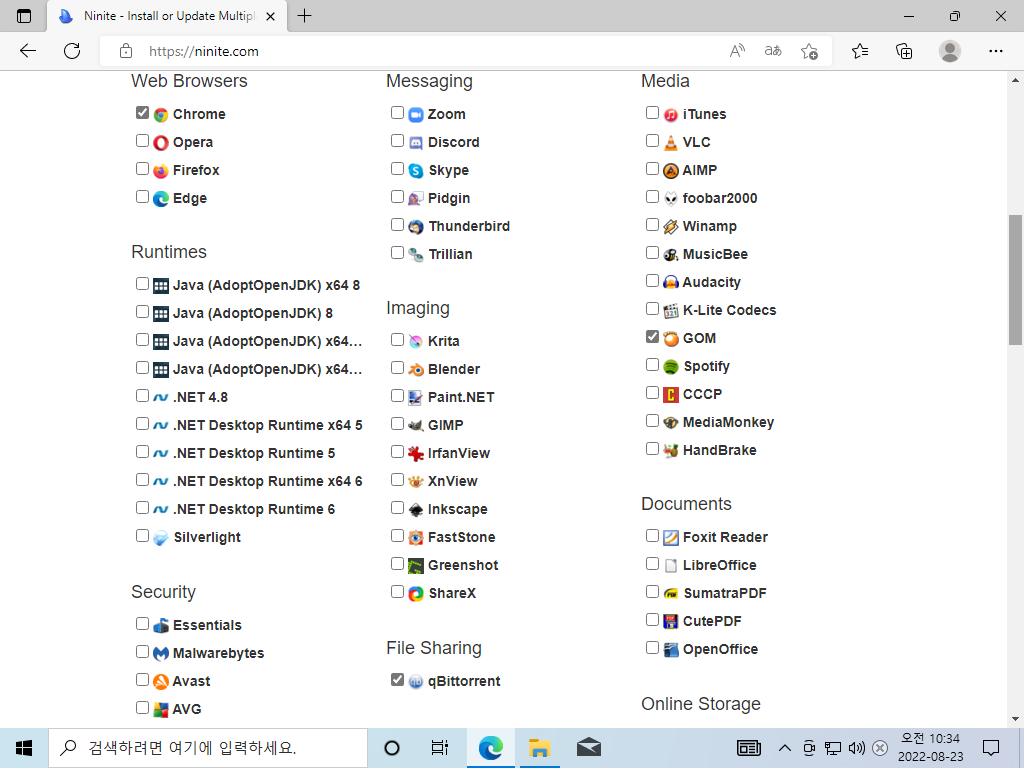Viewport: 1024px width, 768px height.
Task: Click the Spotify green logo icon
Action: pos(671,367)
